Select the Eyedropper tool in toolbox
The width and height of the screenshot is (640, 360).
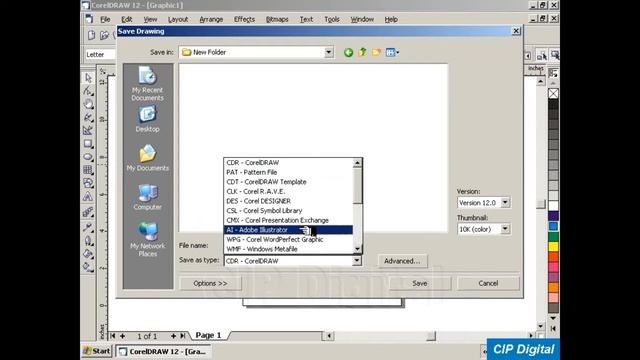(x=88, y=227)
